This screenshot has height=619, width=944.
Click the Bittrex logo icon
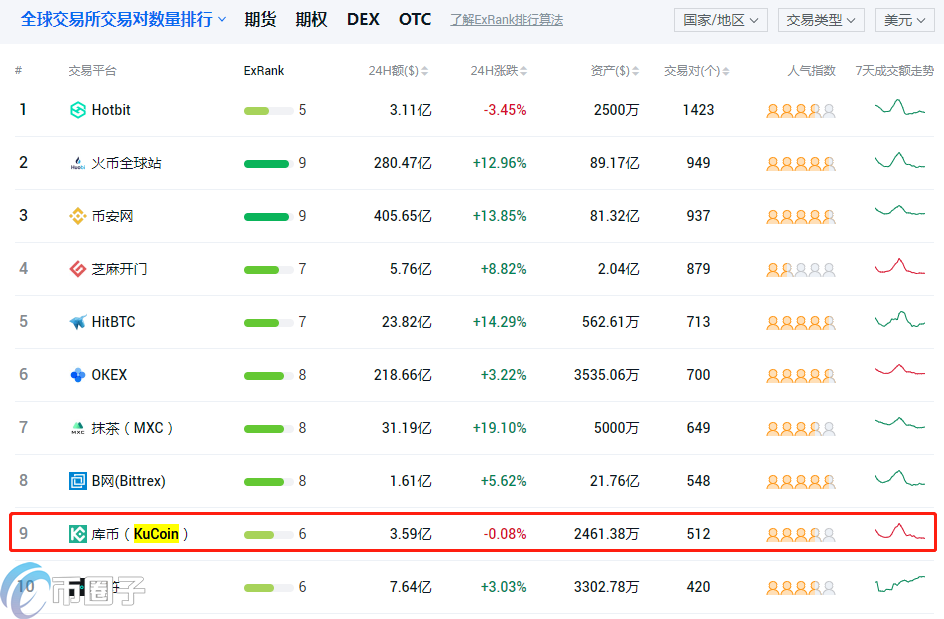tap(77, 481)
